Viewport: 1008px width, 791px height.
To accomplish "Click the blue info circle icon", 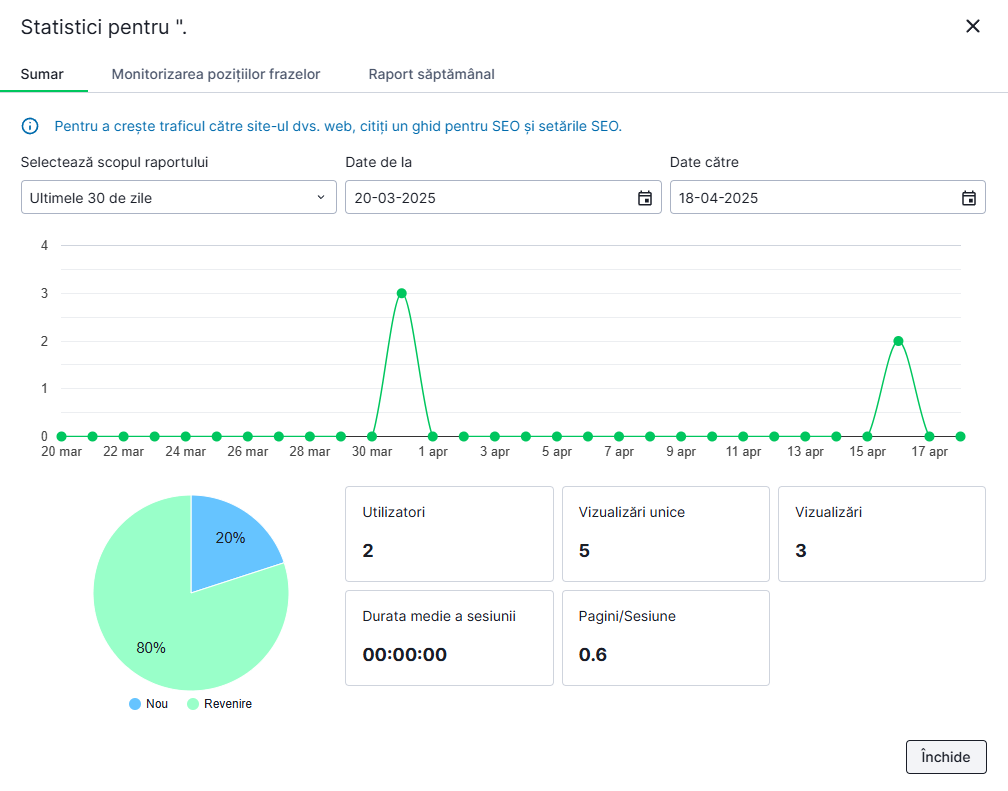I will [30, 126].
